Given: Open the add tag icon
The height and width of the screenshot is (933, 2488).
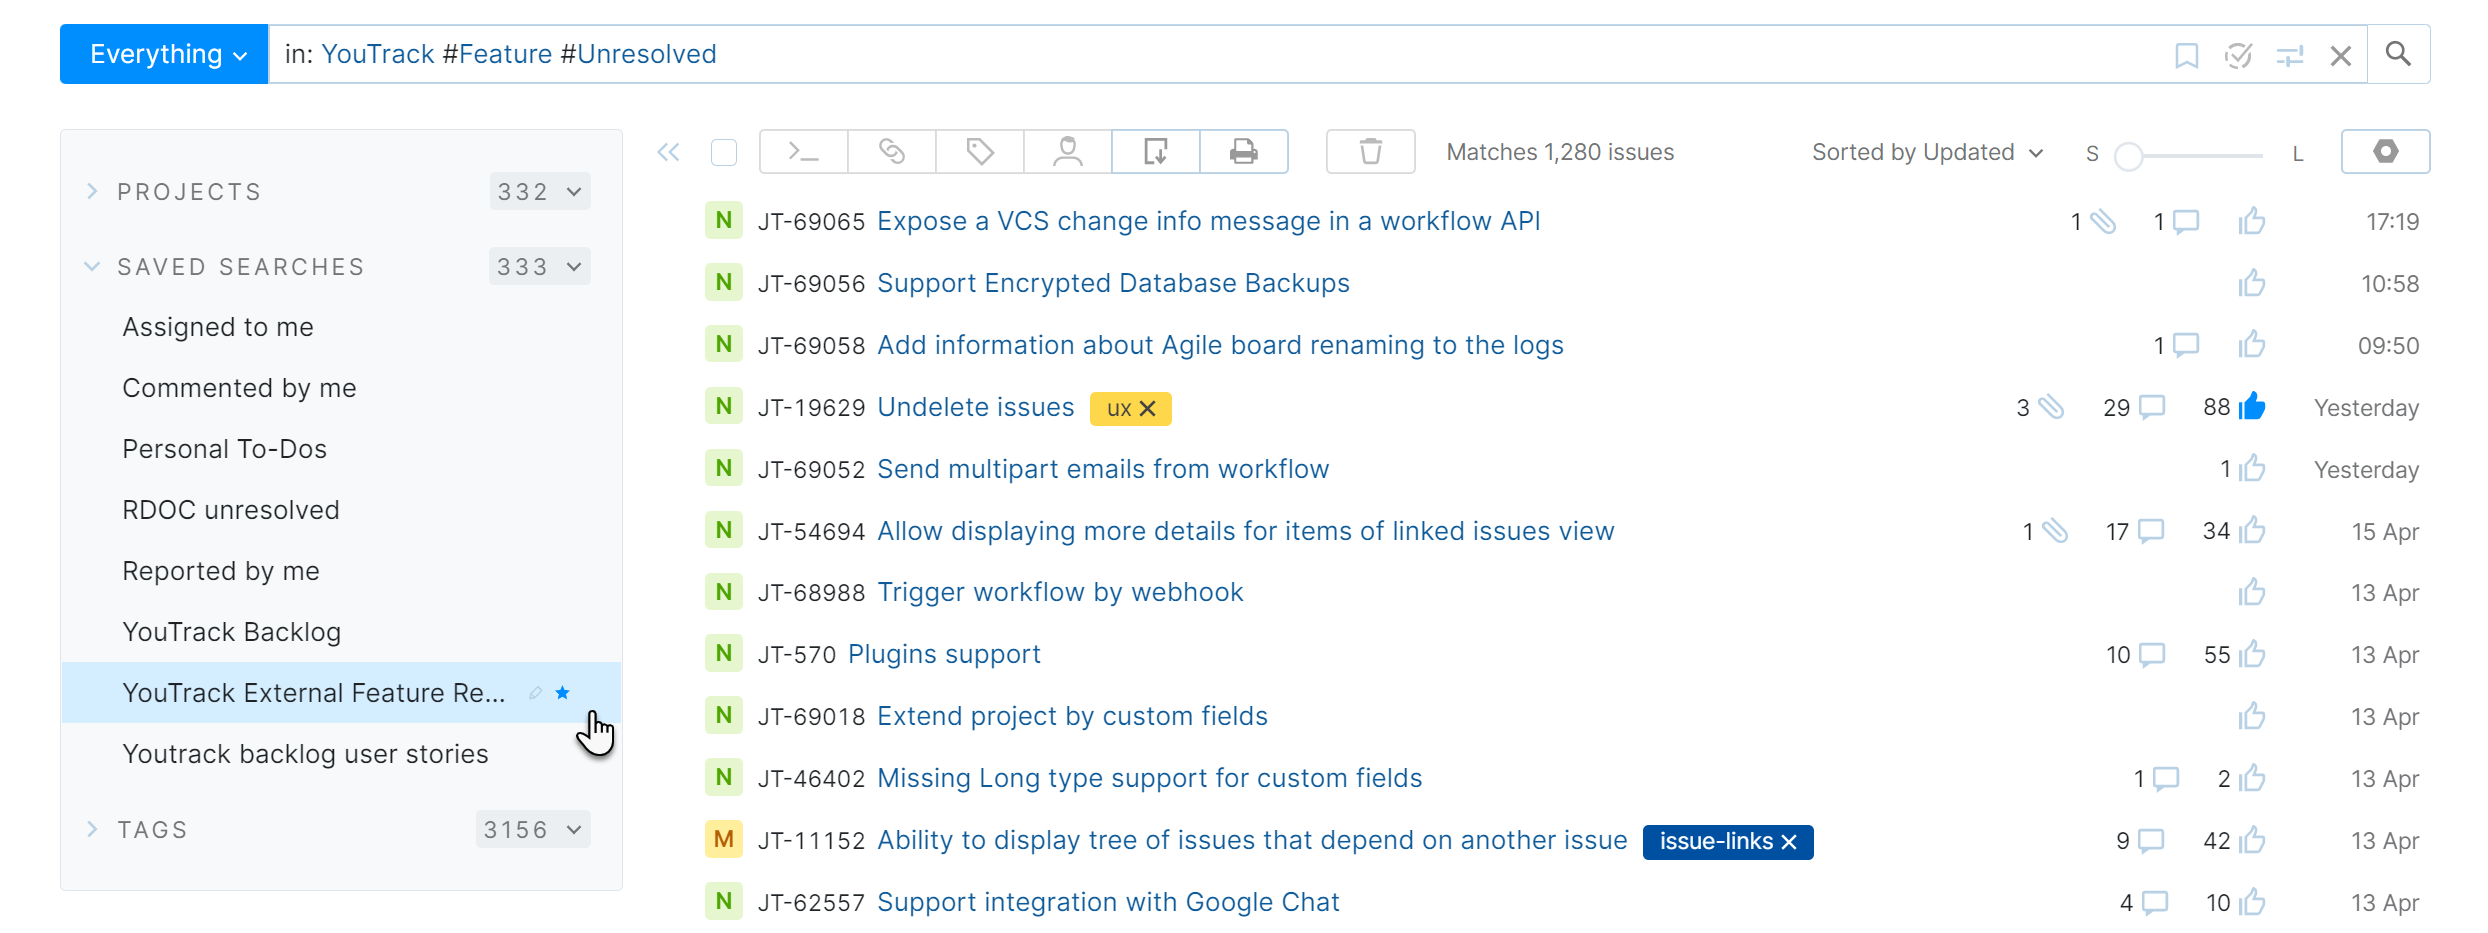Looking at the screenshot, I should pyautogui.click(x=979, y=151).
